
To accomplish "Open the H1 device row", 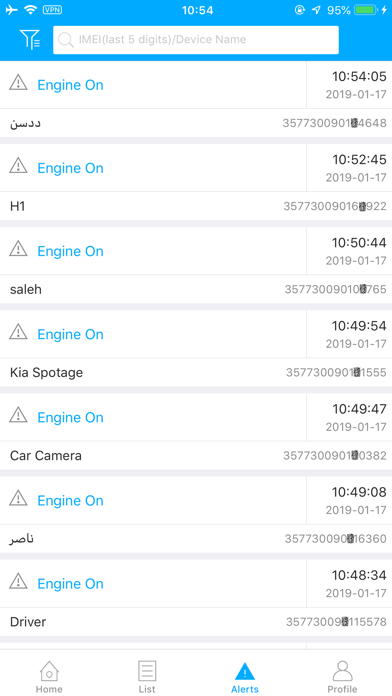I will coord(196,206).
